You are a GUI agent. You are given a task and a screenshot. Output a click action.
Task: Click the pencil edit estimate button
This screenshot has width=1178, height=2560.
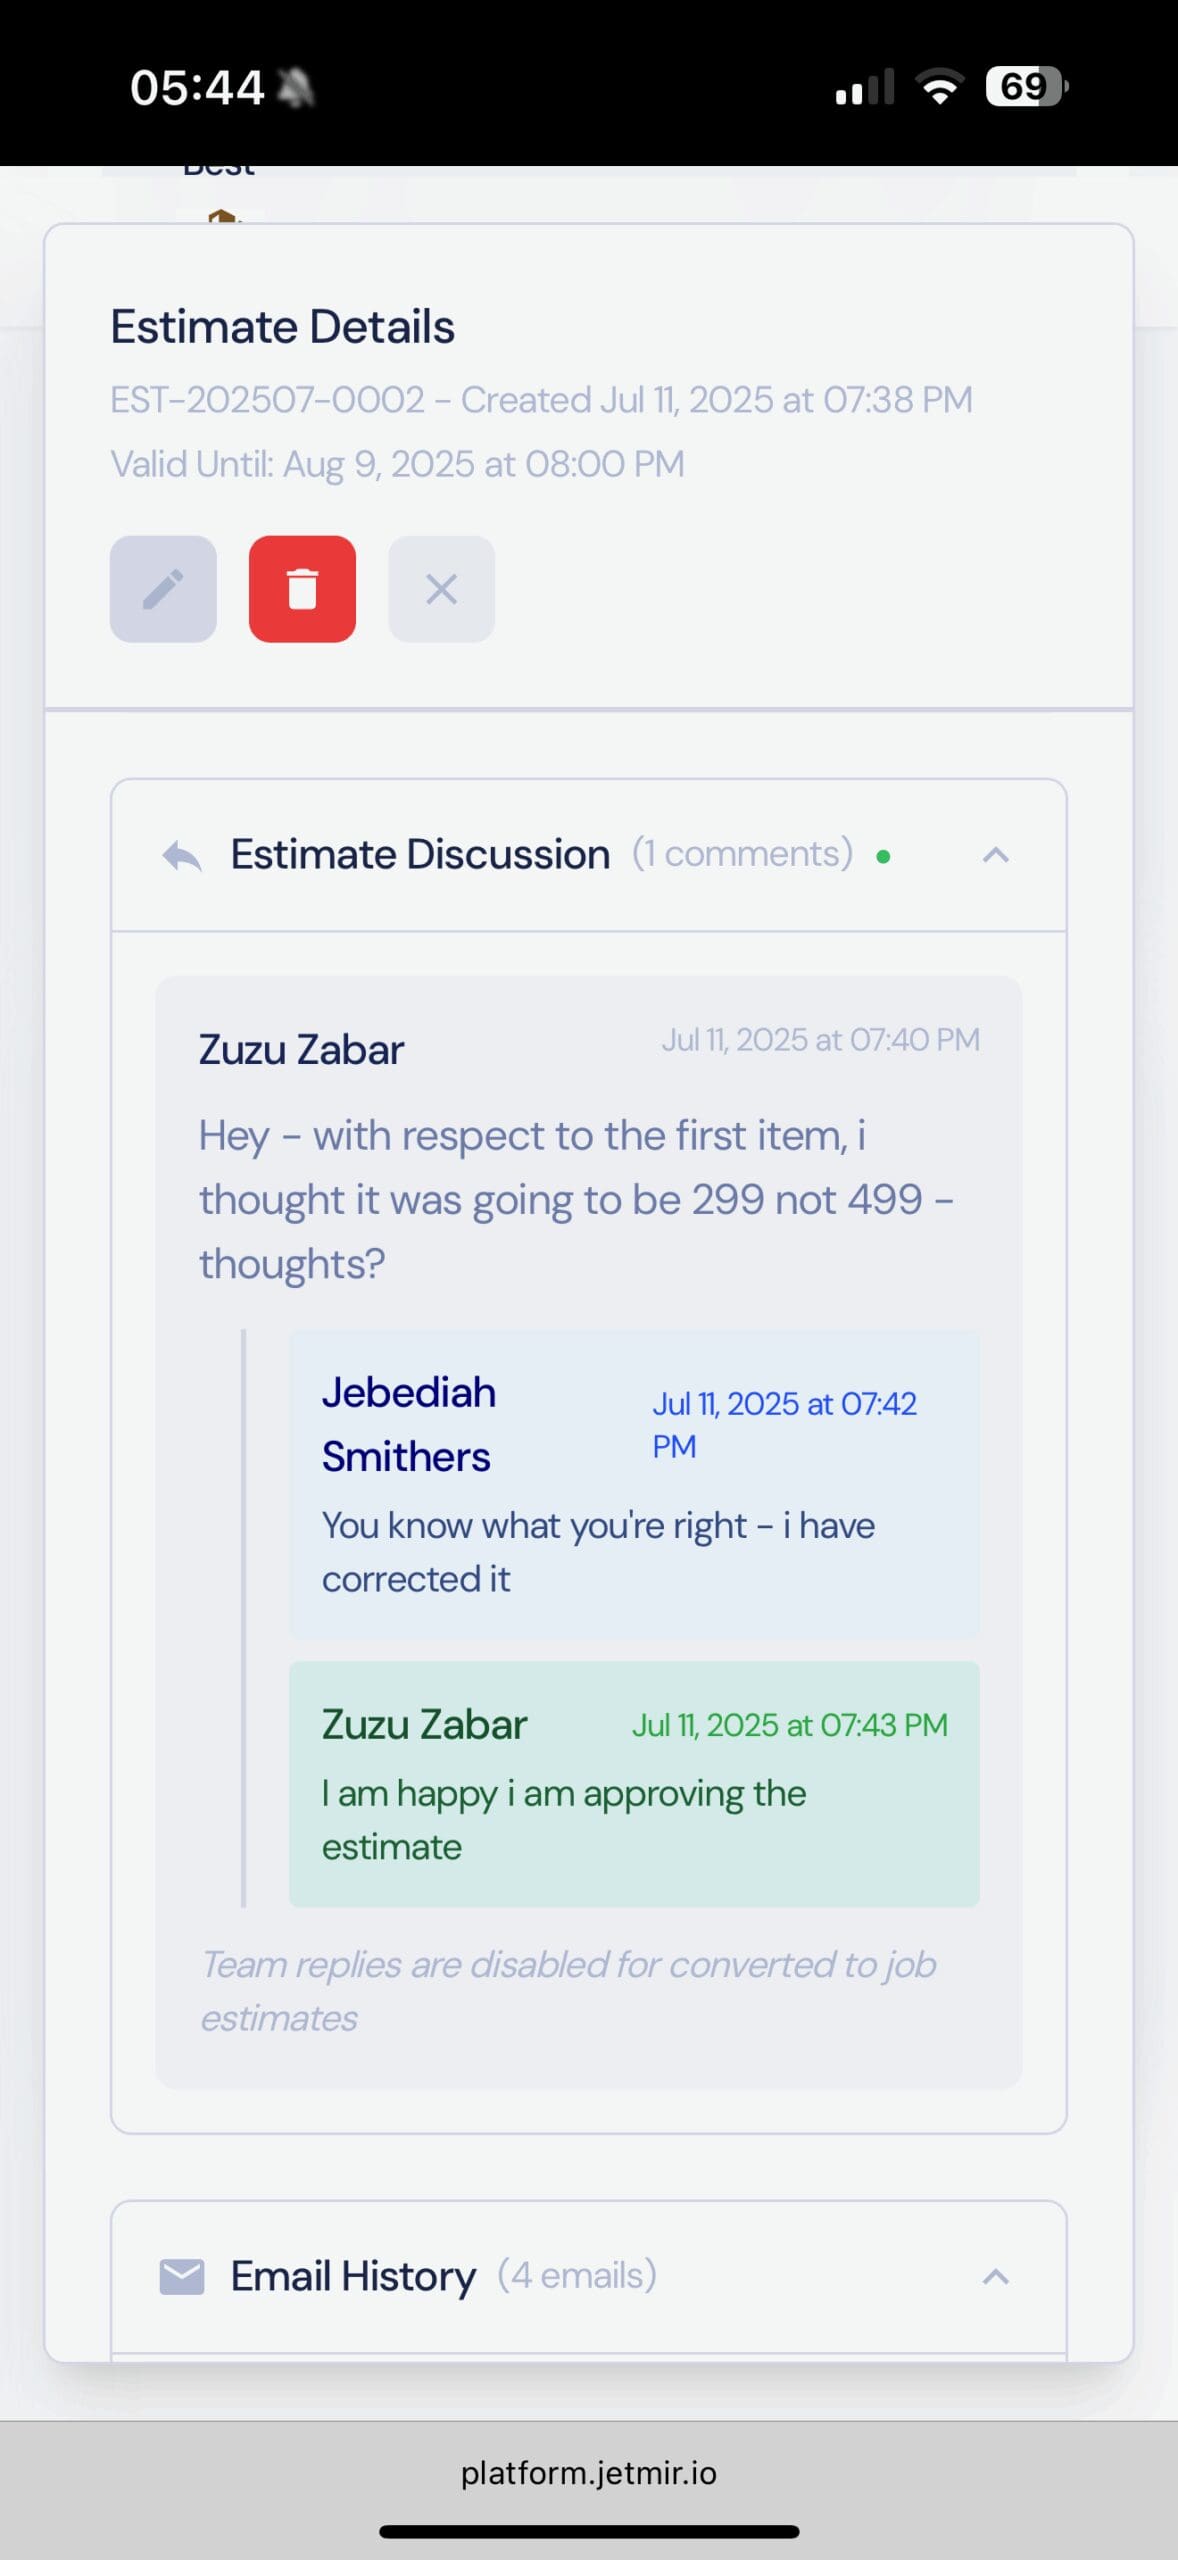coord(163,589)
